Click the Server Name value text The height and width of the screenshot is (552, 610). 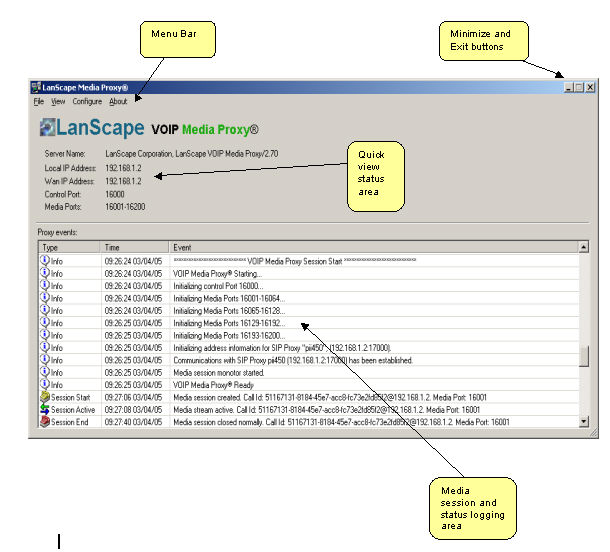point(191,154)
